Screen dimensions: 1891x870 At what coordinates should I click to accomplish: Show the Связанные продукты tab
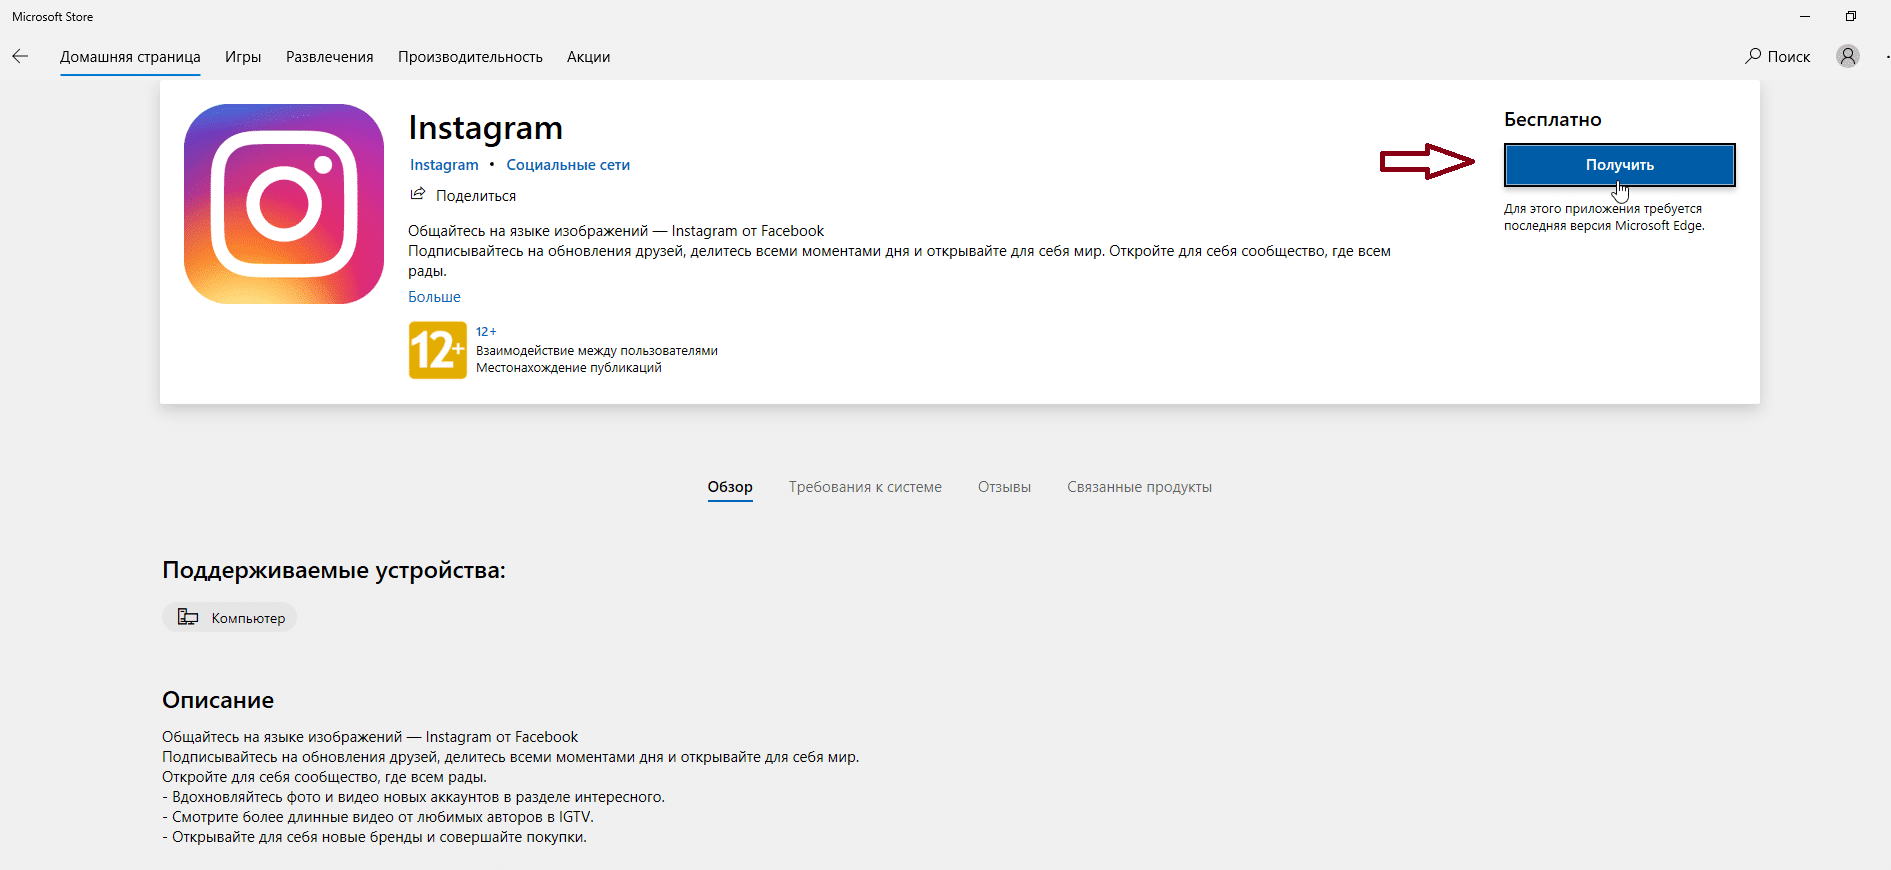(x=1139, y=487)
